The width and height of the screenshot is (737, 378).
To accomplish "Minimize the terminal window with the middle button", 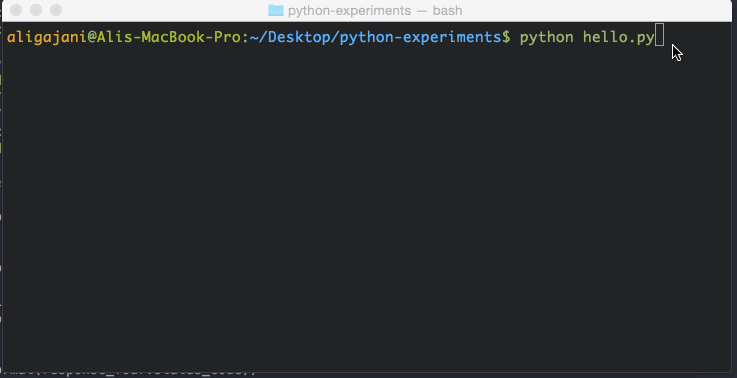I will 36,10.
